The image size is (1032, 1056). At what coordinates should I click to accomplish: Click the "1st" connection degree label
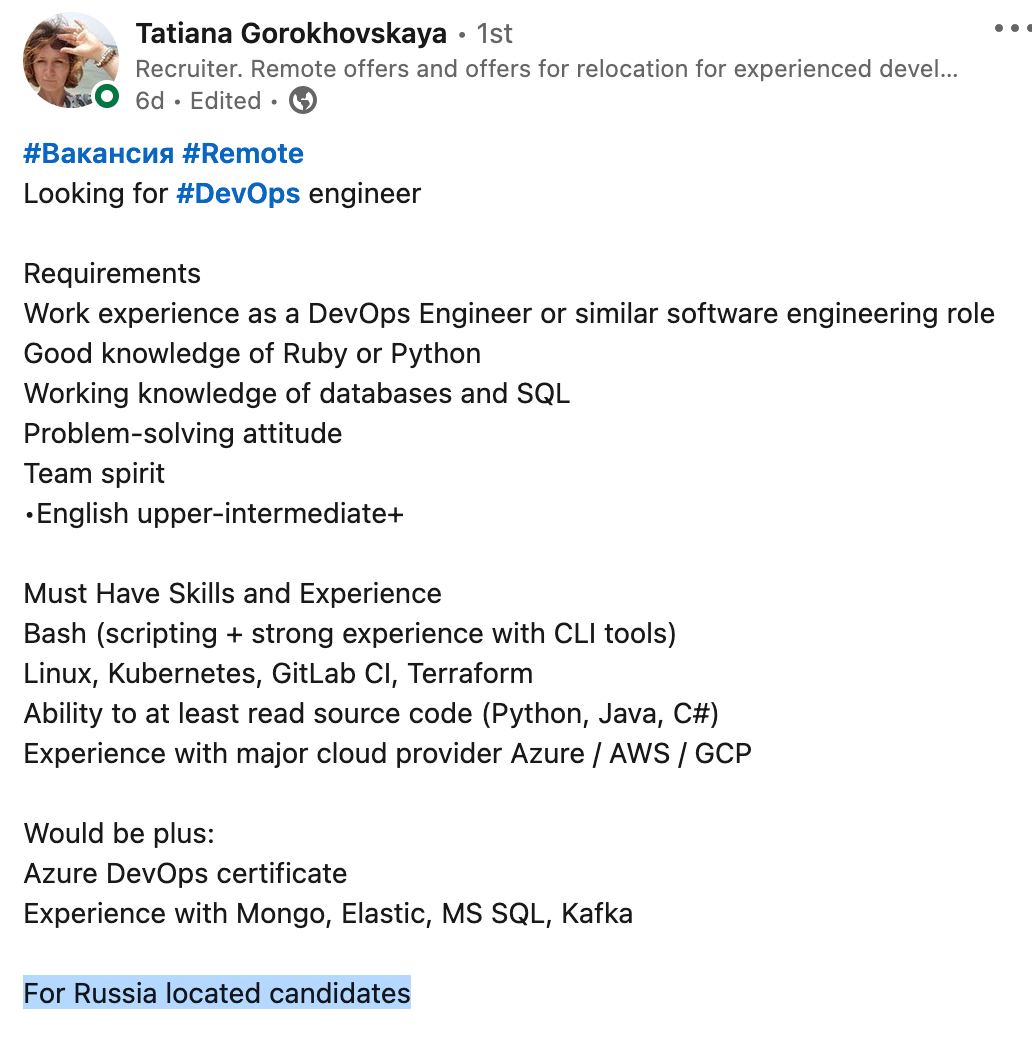[x=494, y=34]
